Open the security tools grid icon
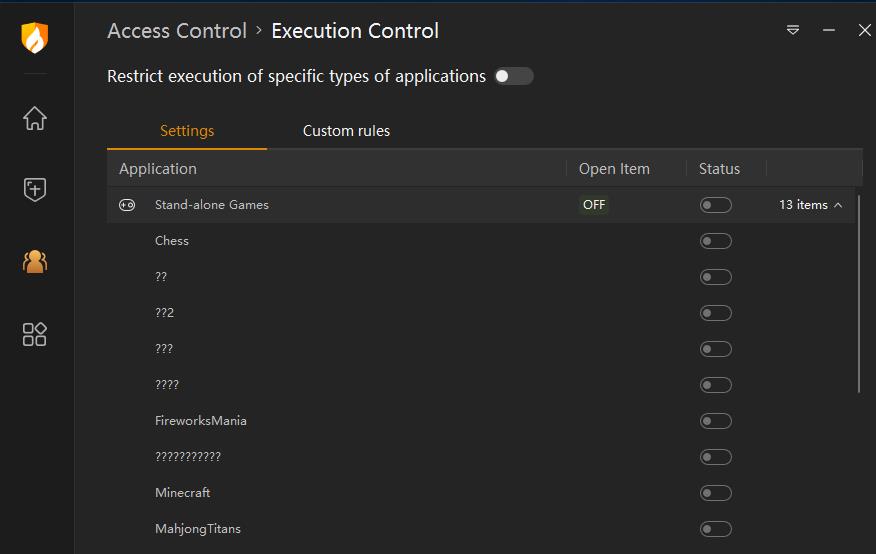This screenshot has height=554, width=876. (35, 334)
